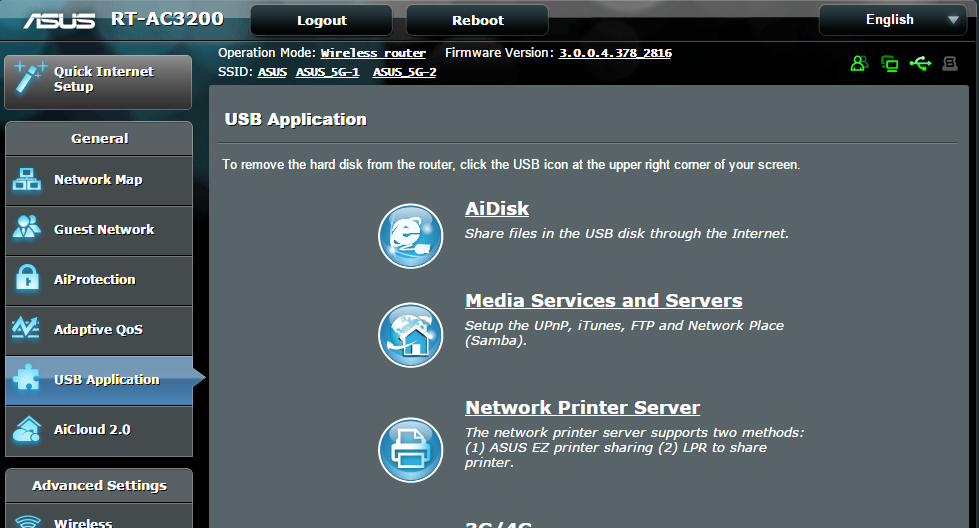Open Guest Network menu item

99,230
